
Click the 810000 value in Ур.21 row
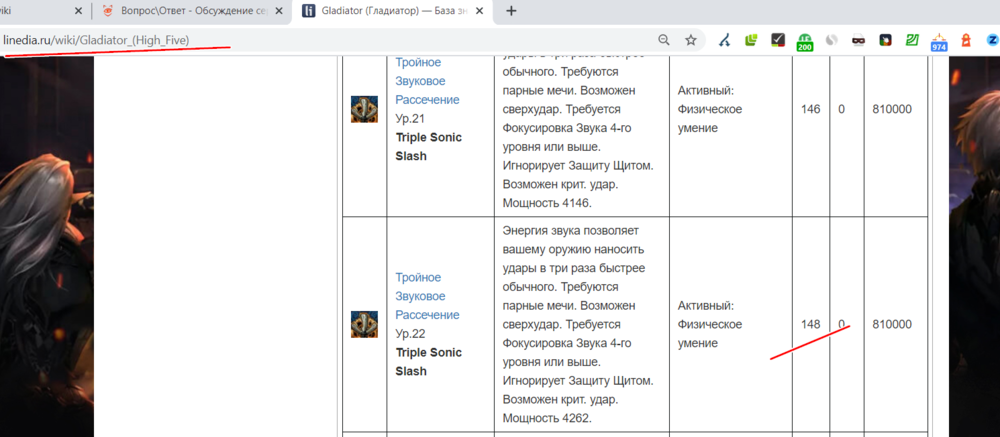pyautogui.click(x=892, y=109)
